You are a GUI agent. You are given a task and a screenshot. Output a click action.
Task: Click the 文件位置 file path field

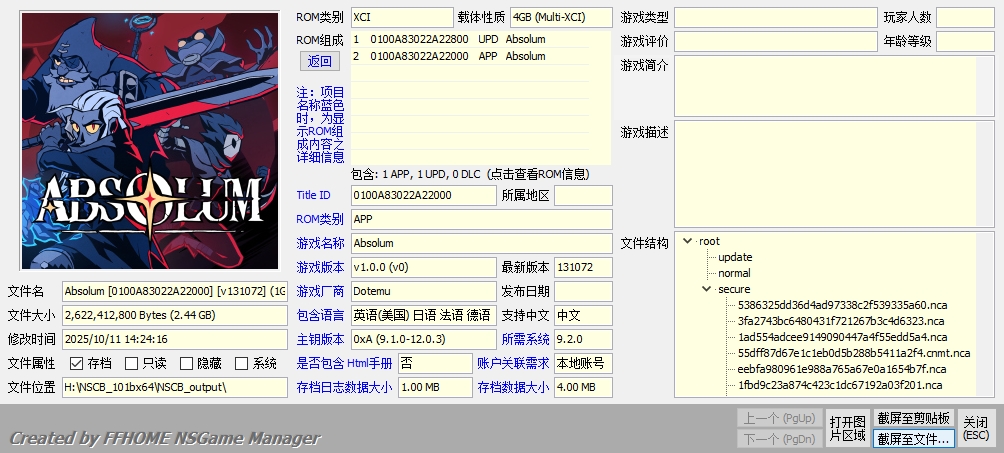[174, 387]
